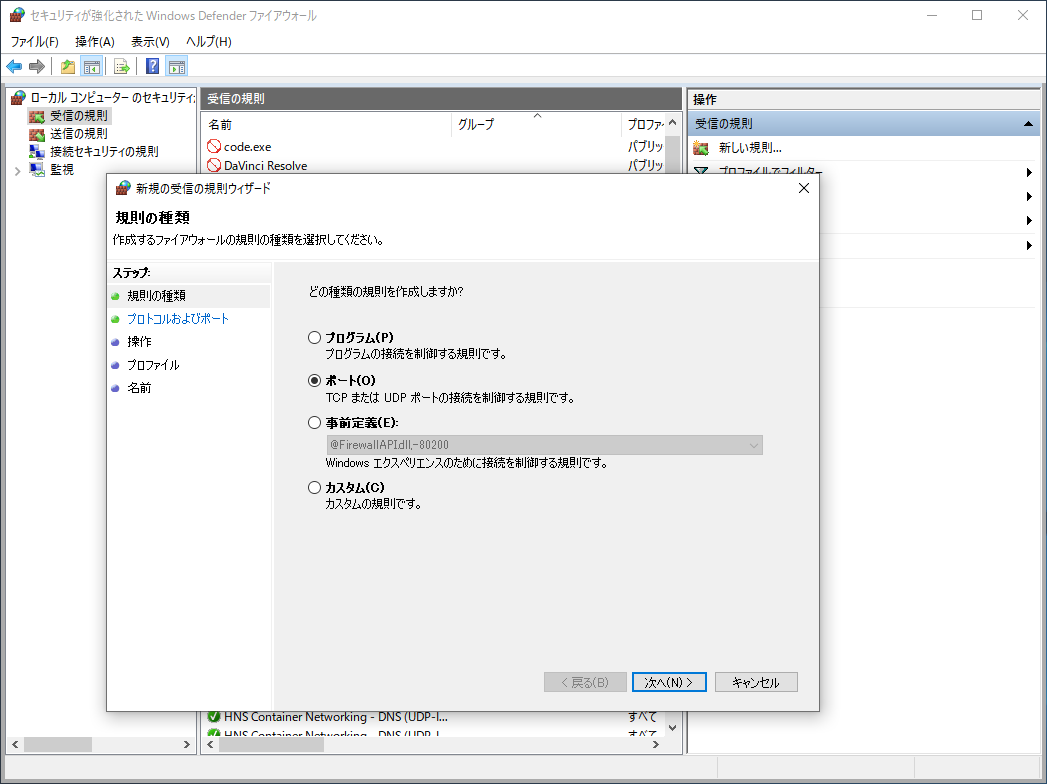Open Help via the blue question-mark icon
Viewport: 1047px width, 784px height.
pos(152,67)
